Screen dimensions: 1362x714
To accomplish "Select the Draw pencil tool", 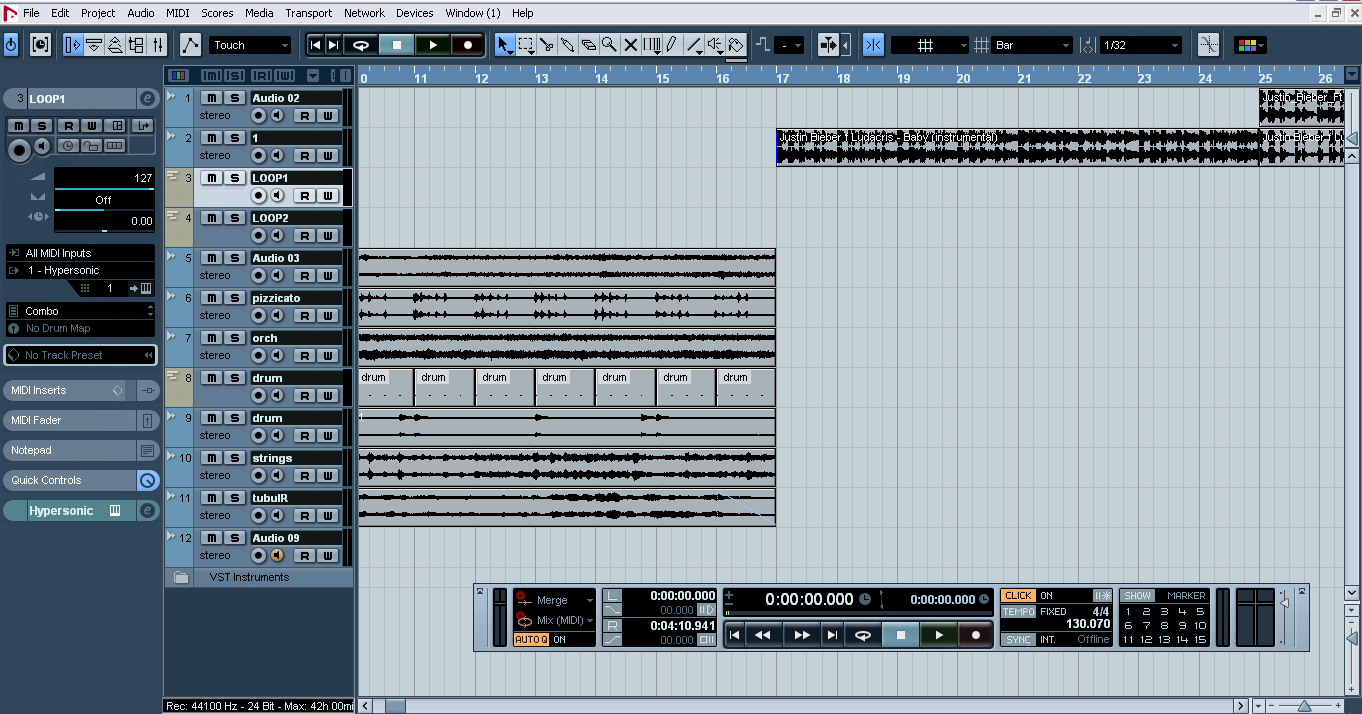I will tap(671, 44).
